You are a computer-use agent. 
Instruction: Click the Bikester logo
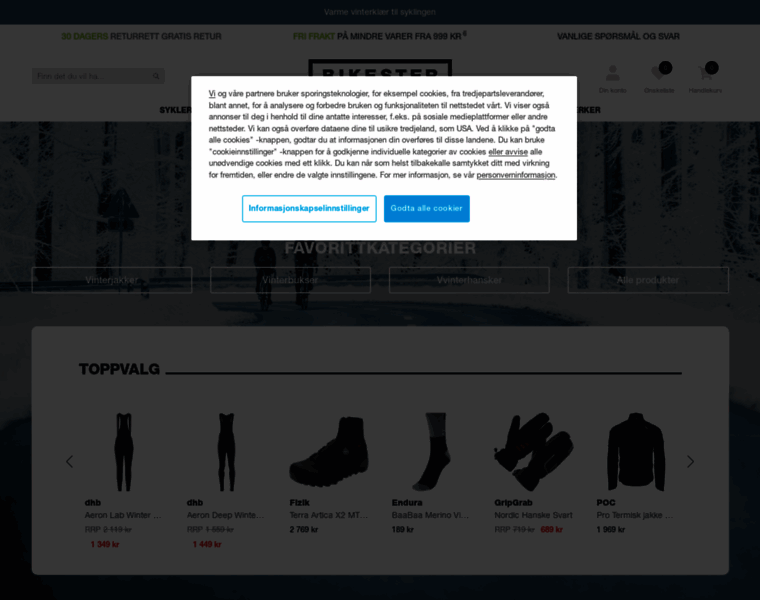(x=380, y=68)
